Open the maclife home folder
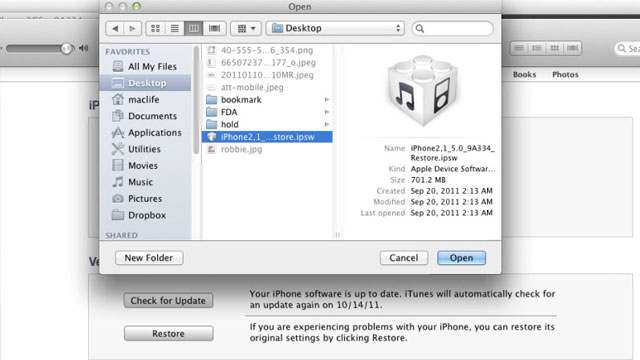The height and width of the screenshot is (360, 640). [x=146, y=100]
